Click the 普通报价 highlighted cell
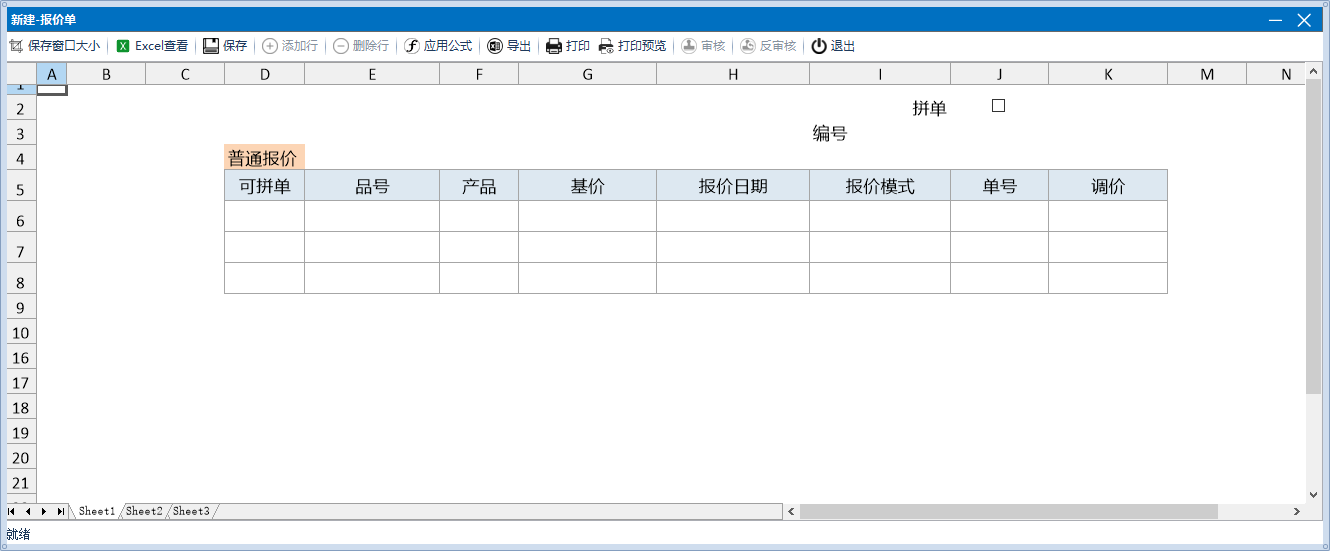This screenshot has height=551, width=1330. [263, 158]
